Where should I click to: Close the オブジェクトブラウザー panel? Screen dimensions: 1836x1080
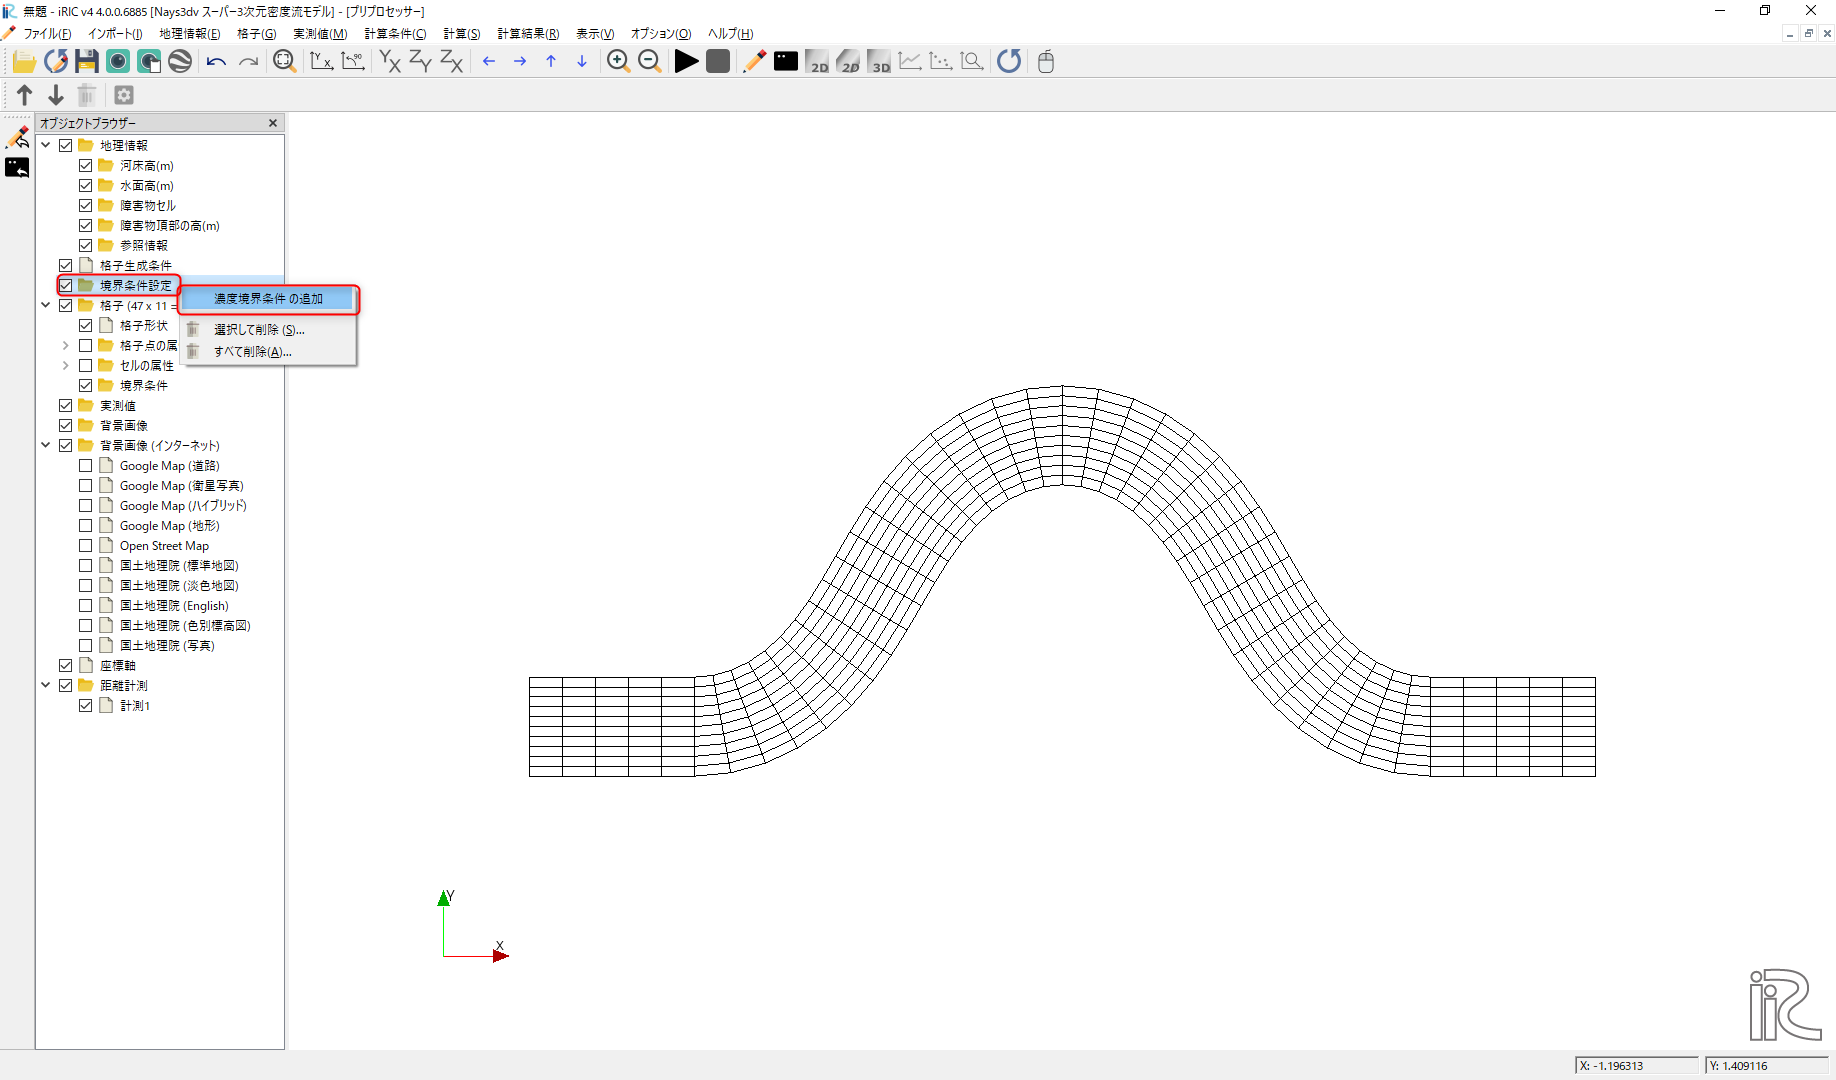pos(273,123)
